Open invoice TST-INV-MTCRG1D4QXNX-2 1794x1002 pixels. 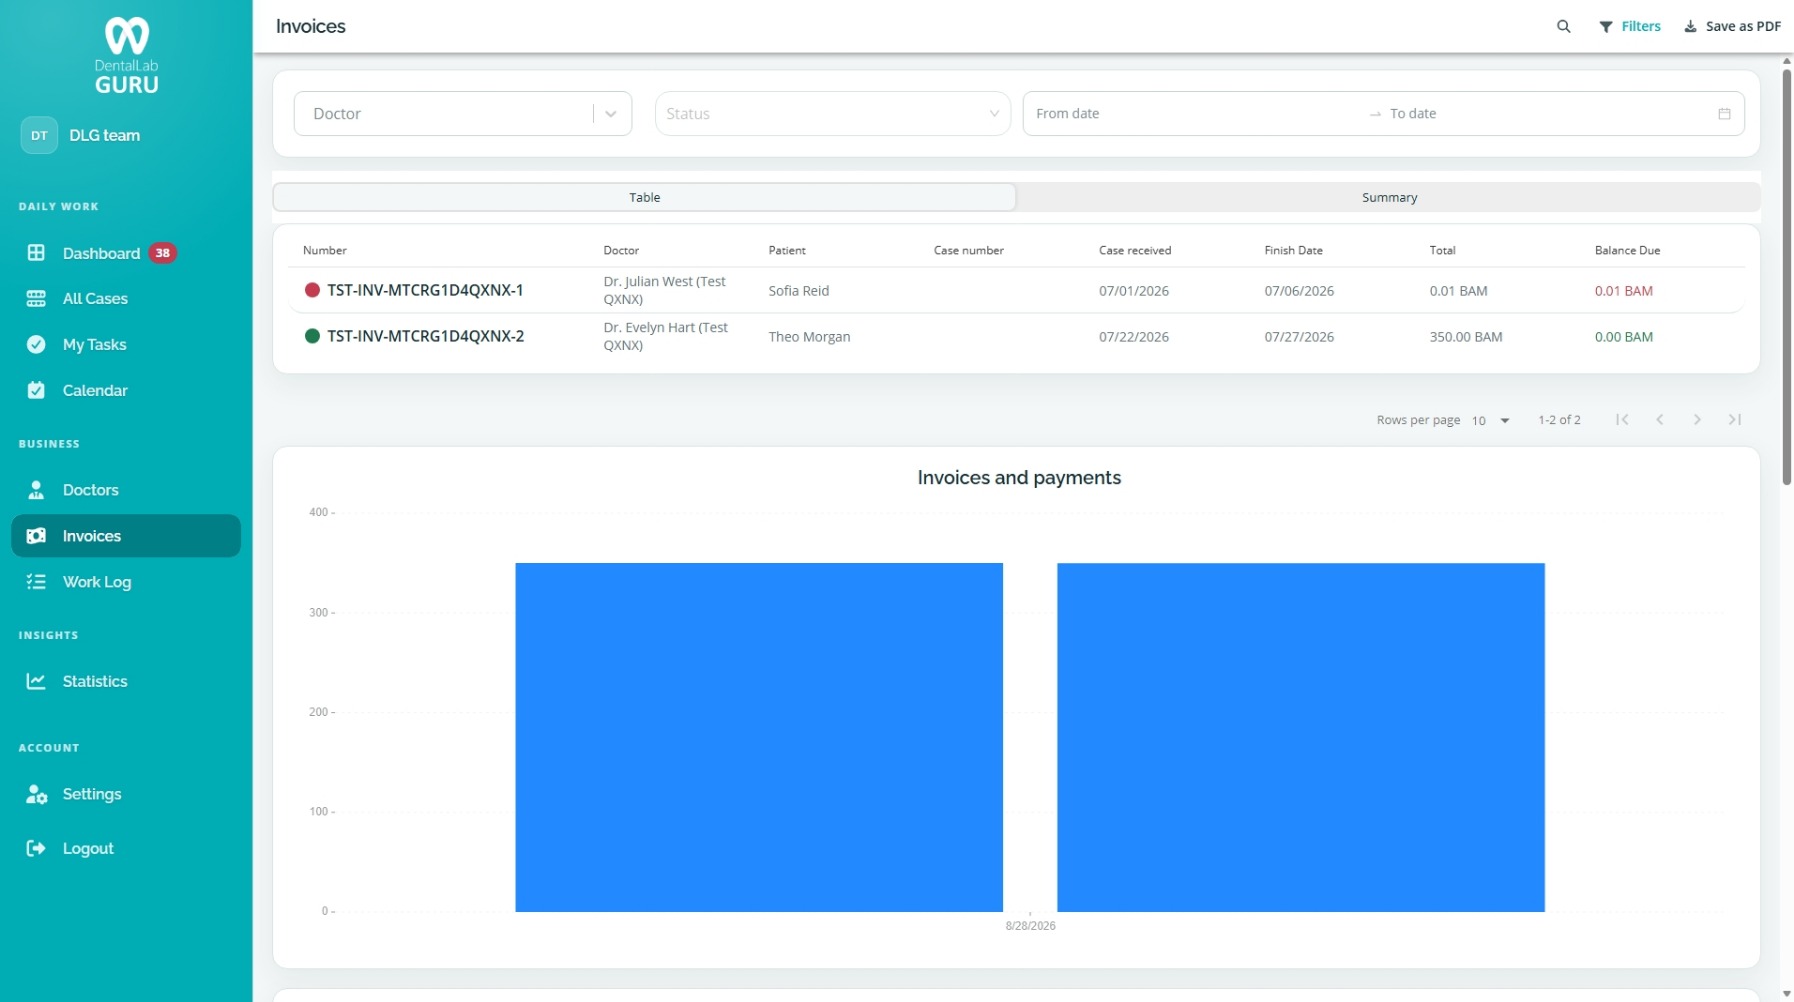(x=425, y=336)
